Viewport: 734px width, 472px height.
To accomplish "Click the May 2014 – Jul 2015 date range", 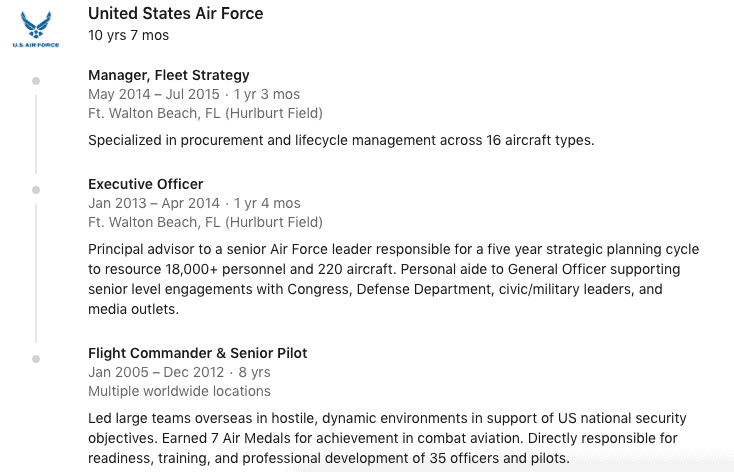I will point(154,94).
